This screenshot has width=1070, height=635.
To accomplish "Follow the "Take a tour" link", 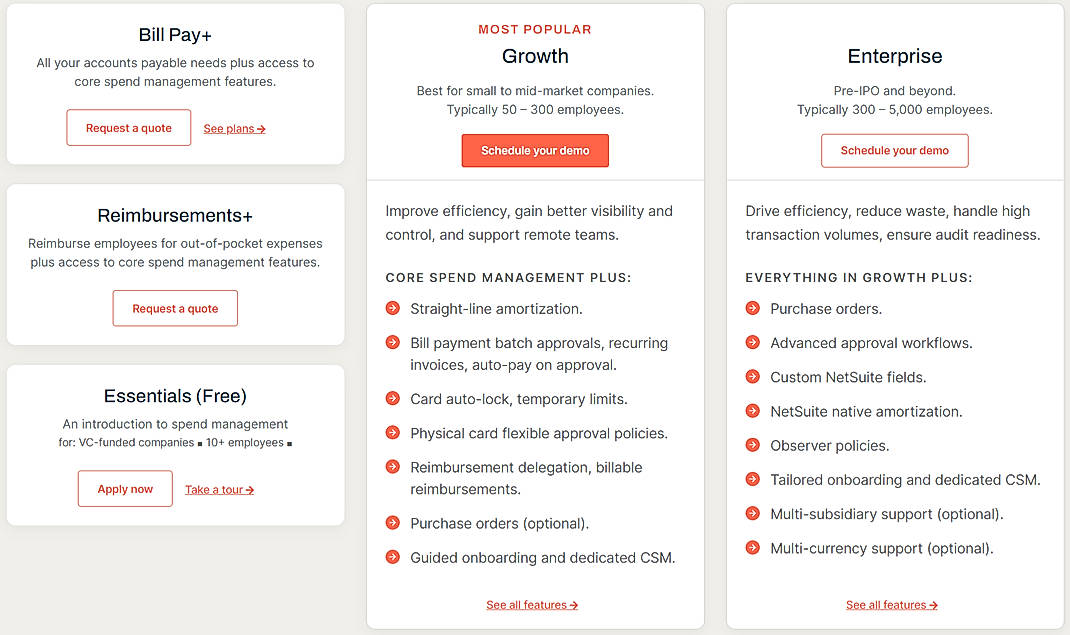I will [218, 488].
